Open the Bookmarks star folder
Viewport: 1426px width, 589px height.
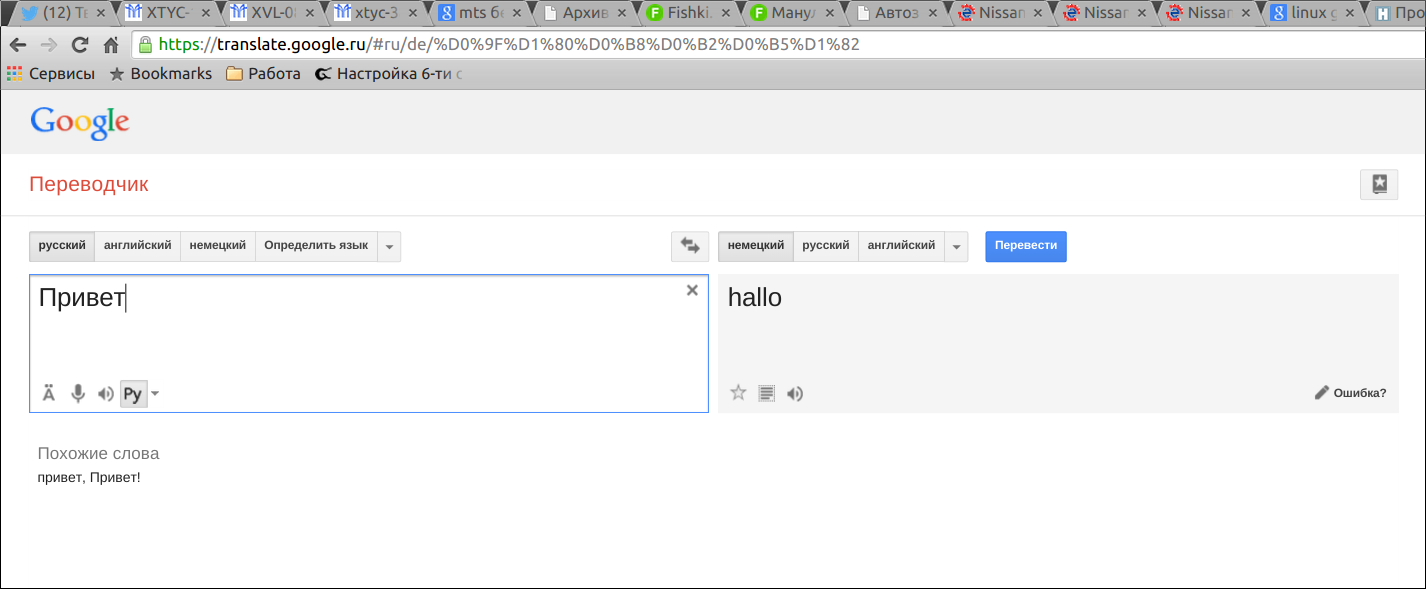pyautogui.click(x=160, y=73)
